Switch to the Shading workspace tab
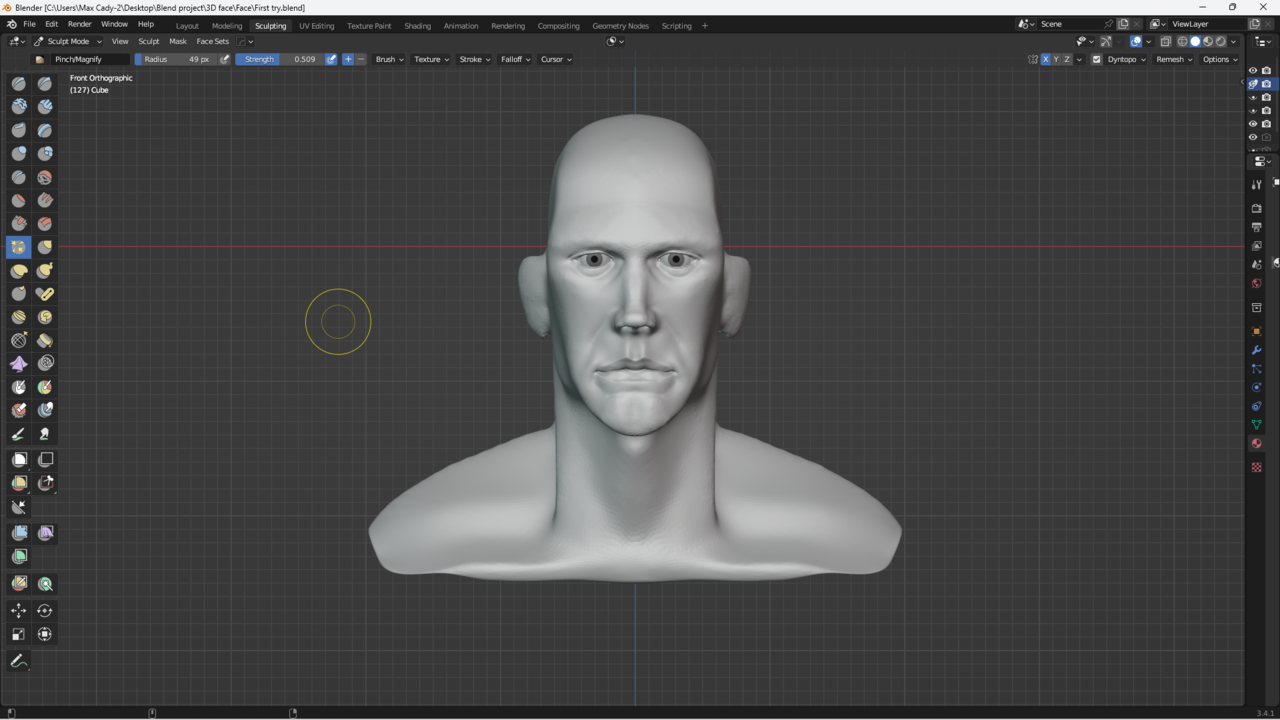This screenshot has height=720, width=1280. click(x=417, y=25)
